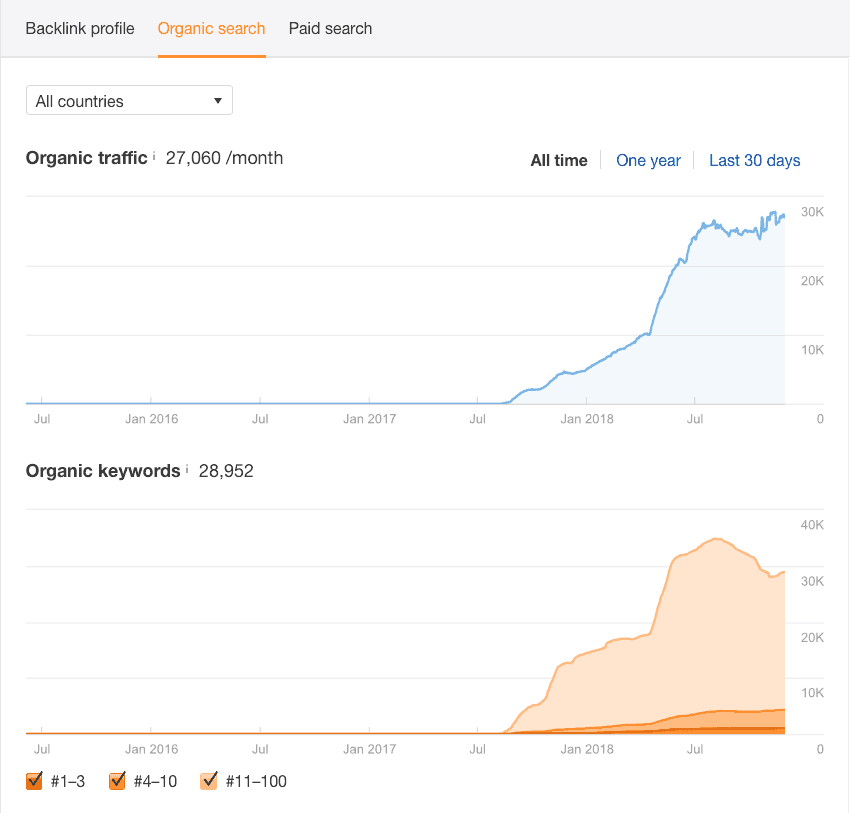The width and height of the screenshot is (850, 813).
Task: Select the Organic search tab
Action: click(x=211, y=28)
